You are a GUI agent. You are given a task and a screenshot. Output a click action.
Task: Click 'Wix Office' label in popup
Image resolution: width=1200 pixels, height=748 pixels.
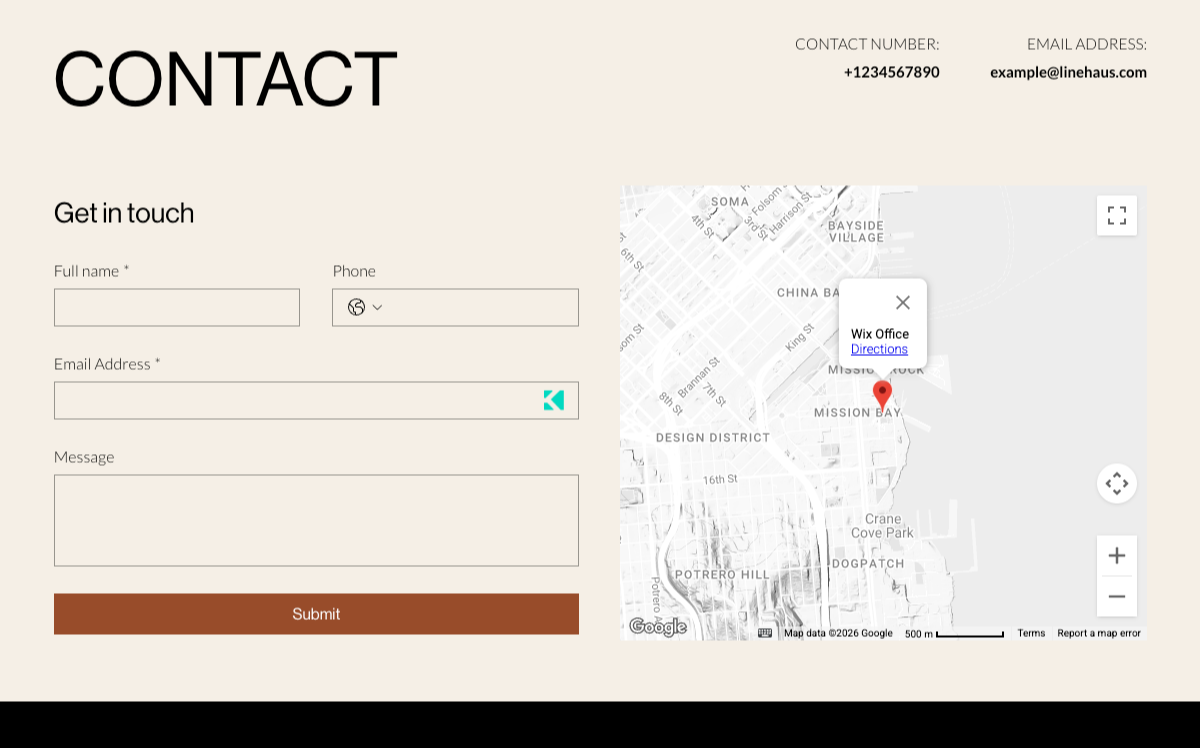[x=880, y=334]
